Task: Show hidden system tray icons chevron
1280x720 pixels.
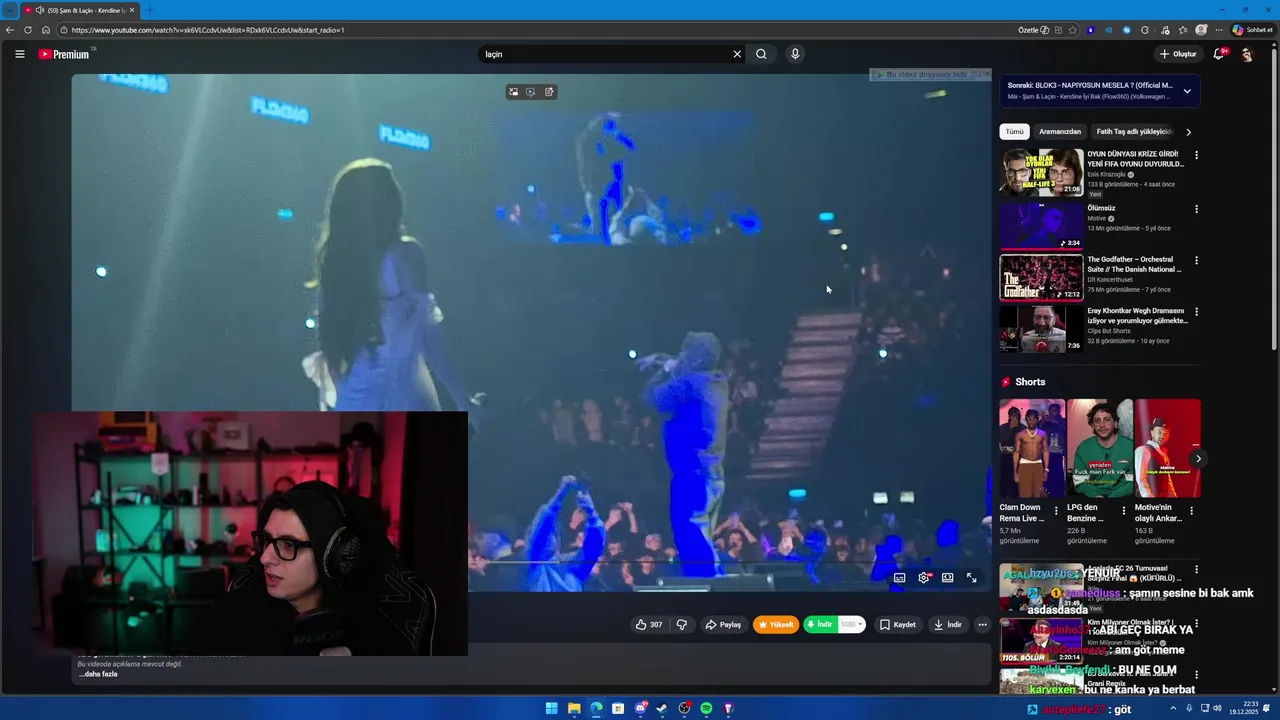Action: [1174, 708]
